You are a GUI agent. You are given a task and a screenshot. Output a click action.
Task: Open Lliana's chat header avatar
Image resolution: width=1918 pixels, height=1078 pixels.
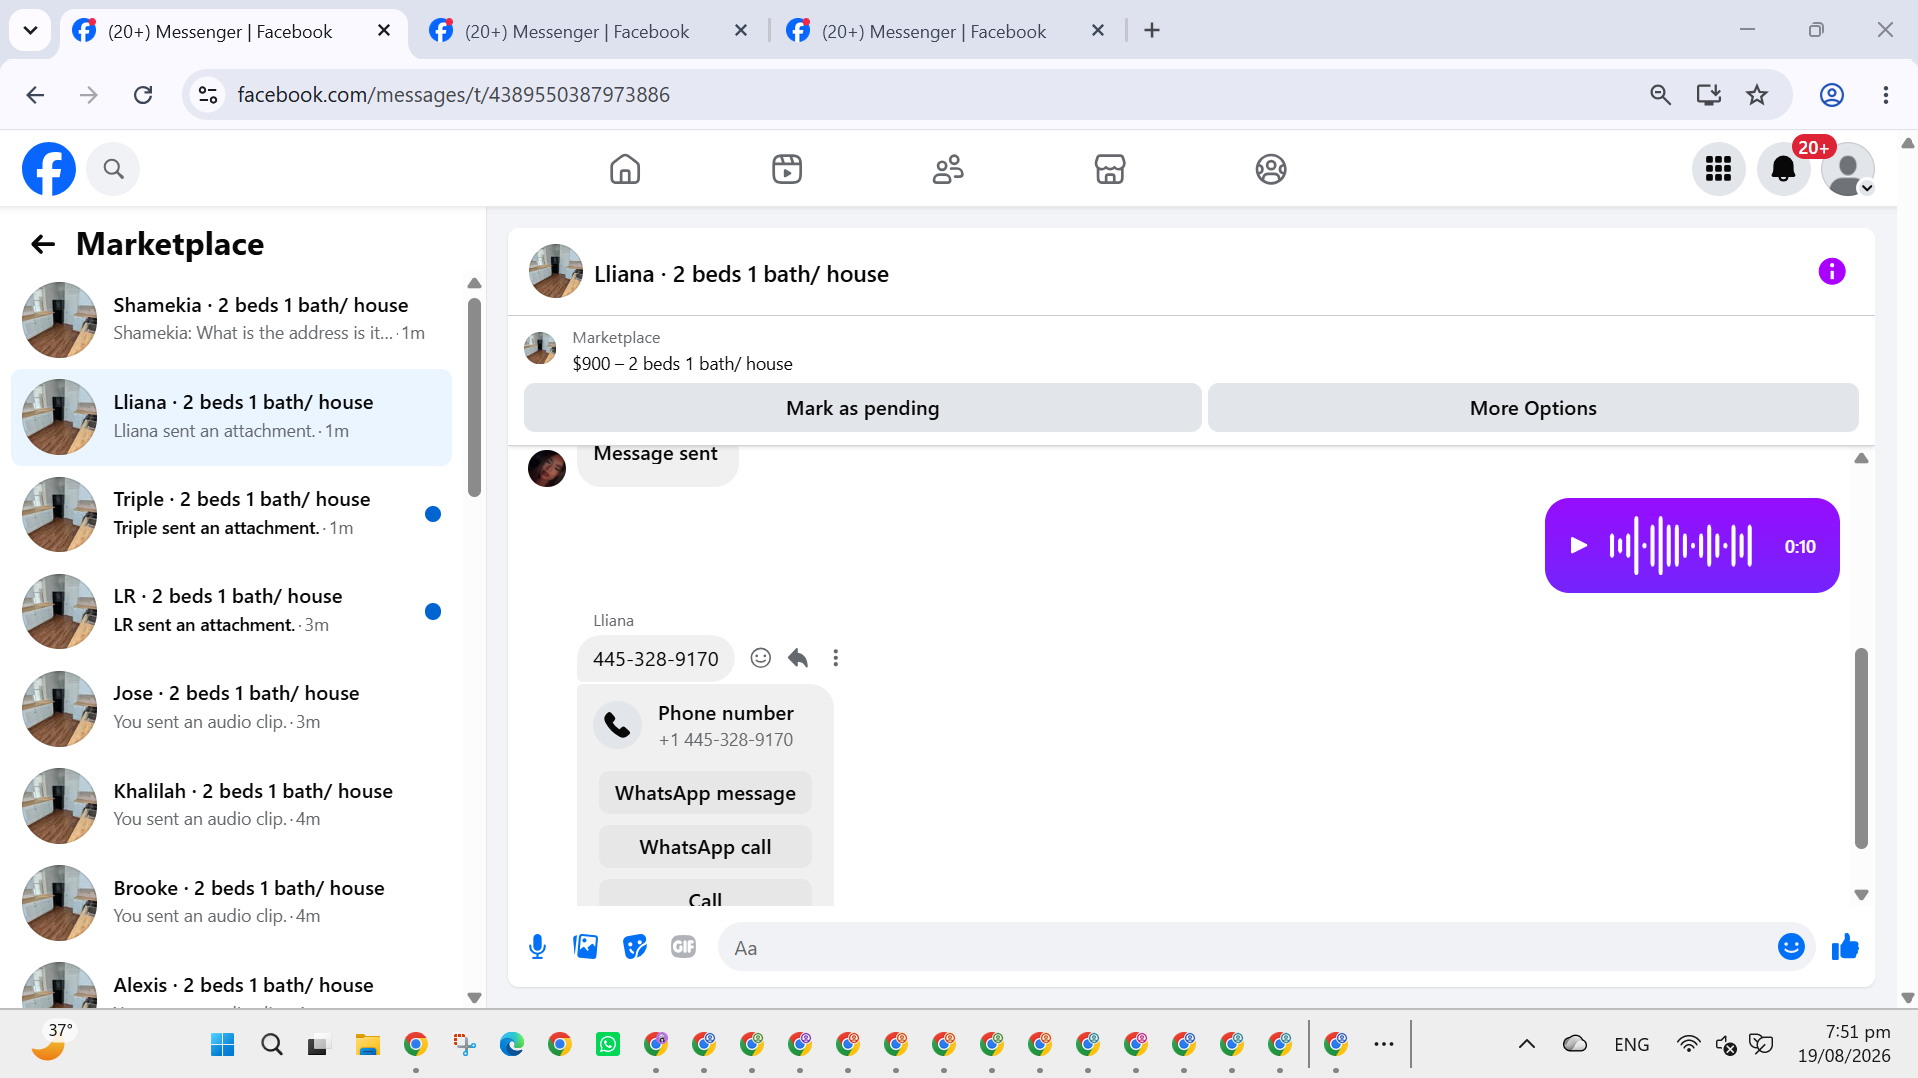pos(556,272)
